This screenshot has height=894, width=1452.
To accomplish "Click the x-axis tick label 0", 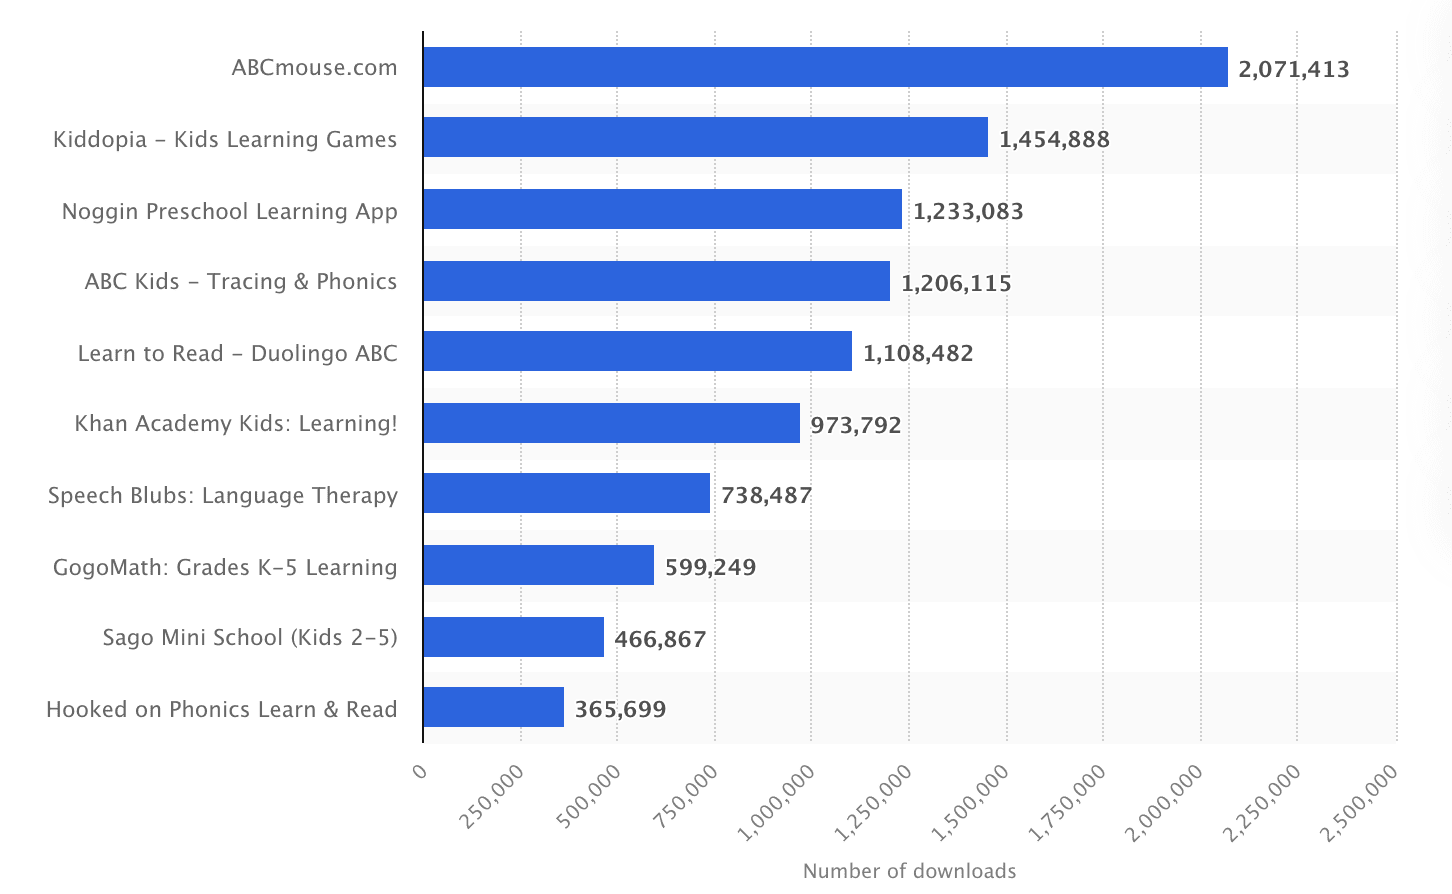I will [420, 771].
